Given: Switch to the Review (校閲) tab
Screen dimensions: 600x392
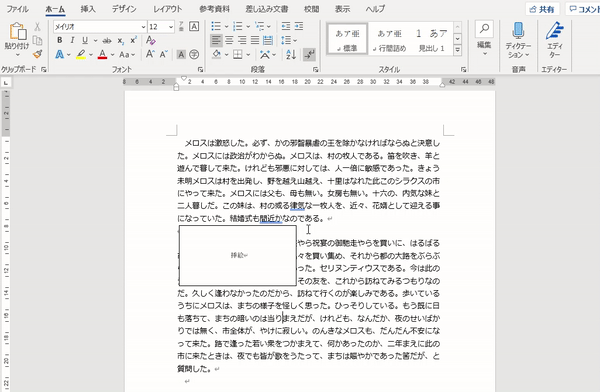Looking at the screenshot, I should point(311,9).
